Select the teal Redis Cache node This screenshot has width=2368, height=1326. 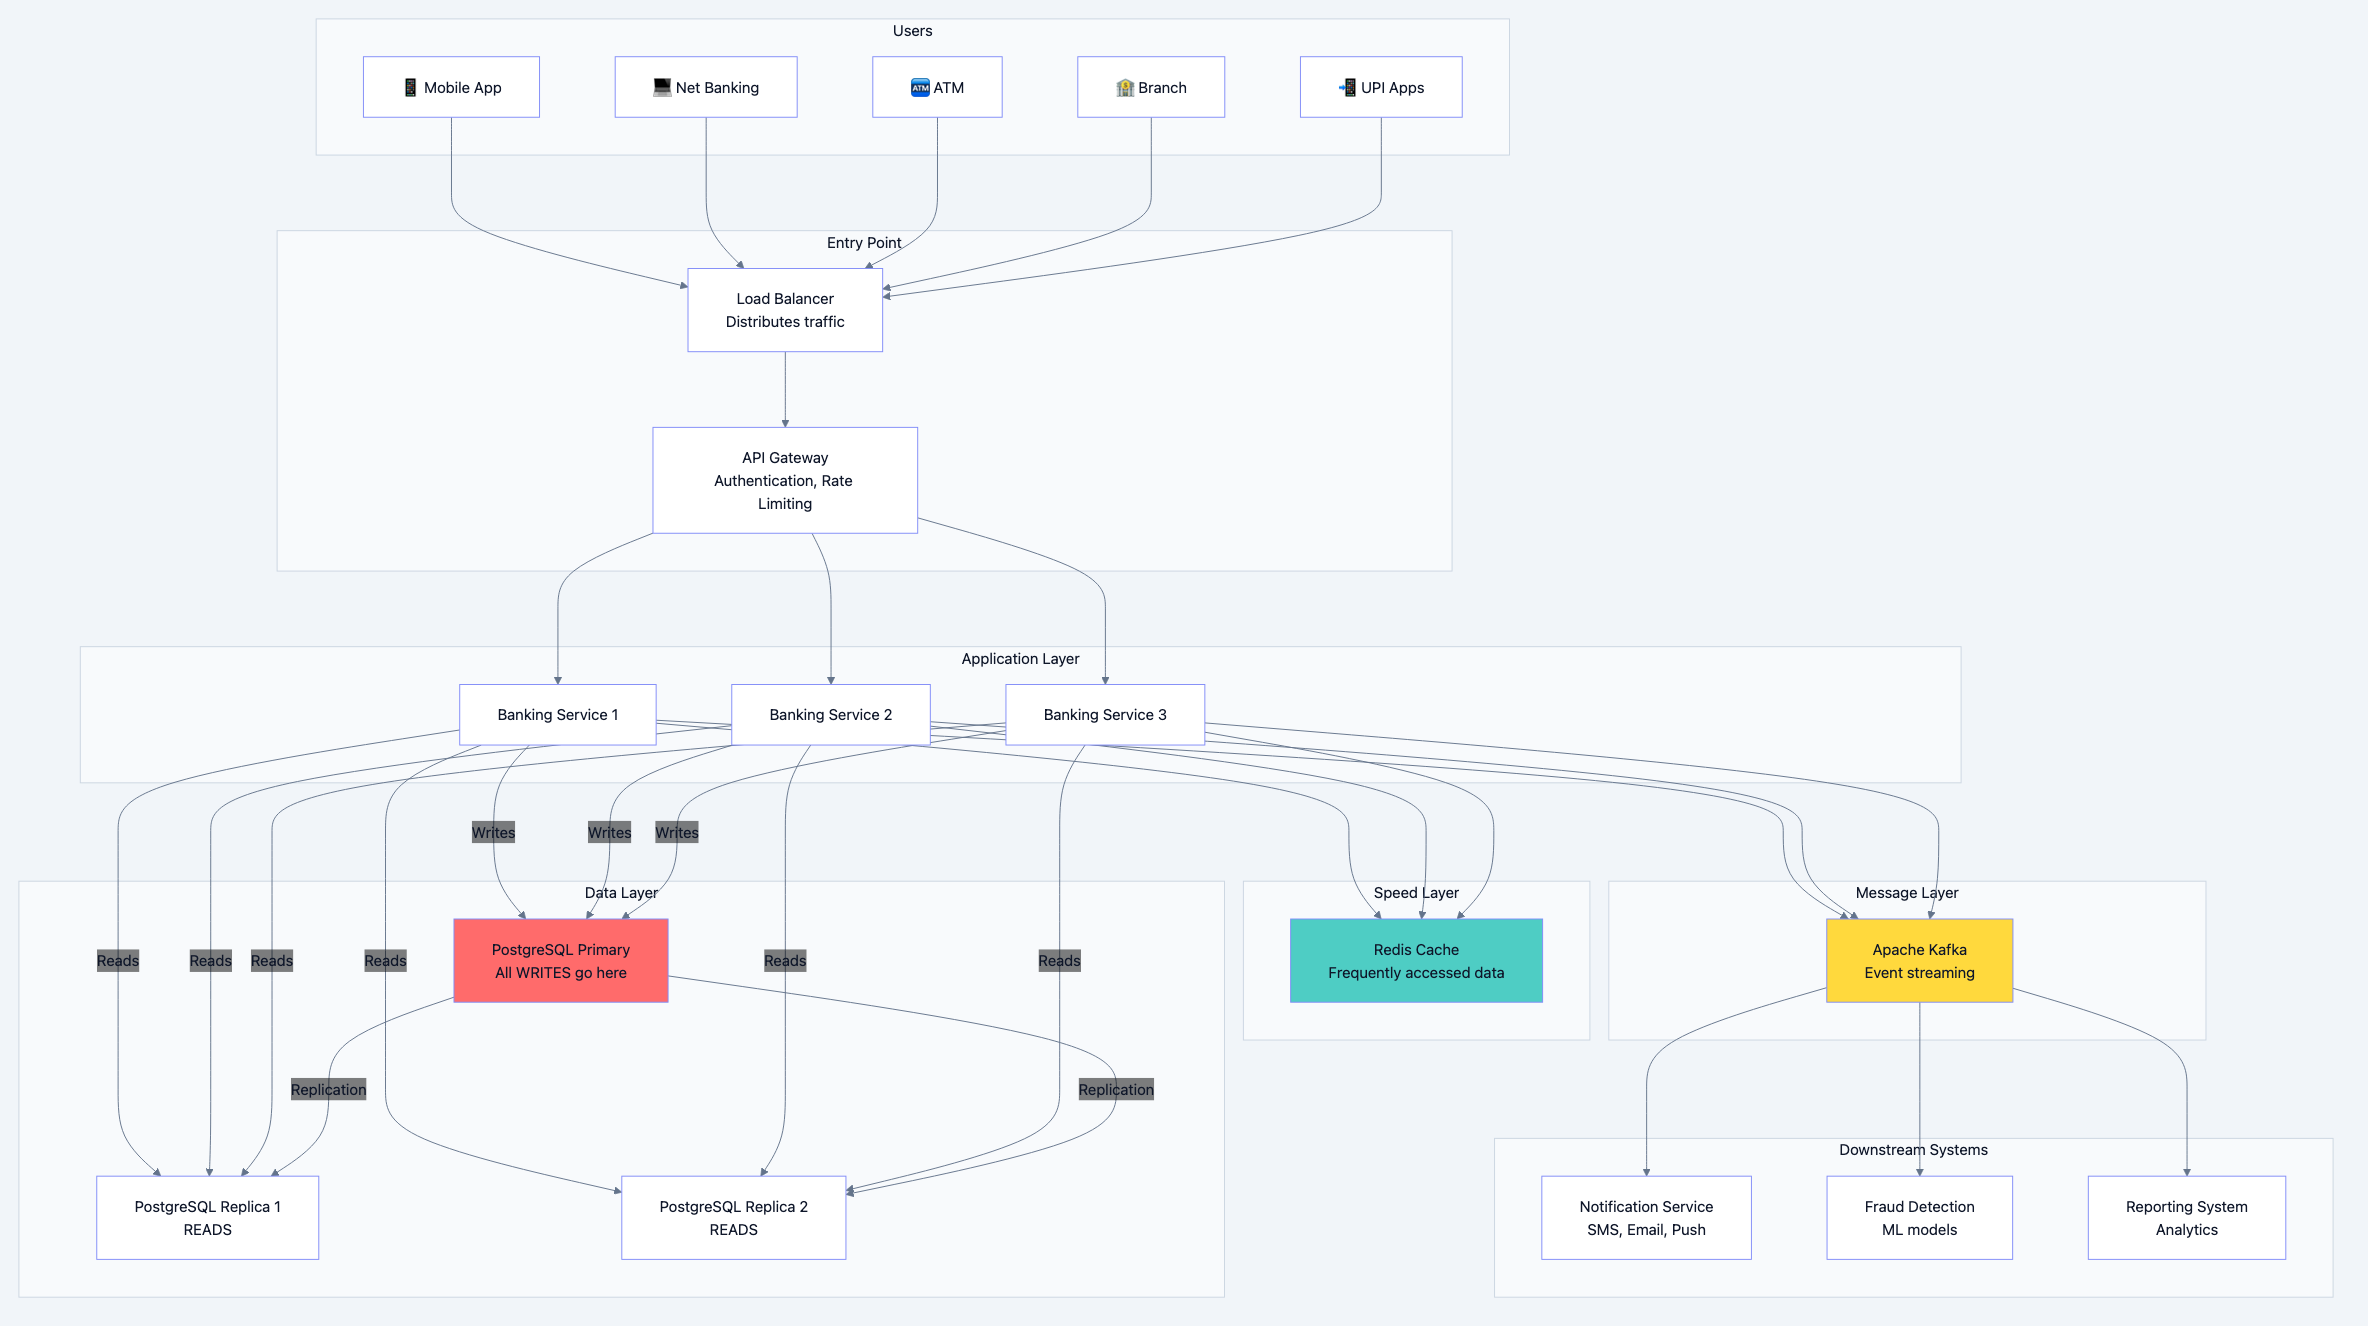(x=1416, y=960)
